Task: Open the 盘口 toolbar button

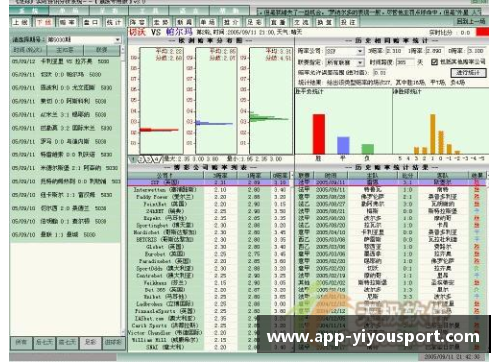Action: click(91, 22)
